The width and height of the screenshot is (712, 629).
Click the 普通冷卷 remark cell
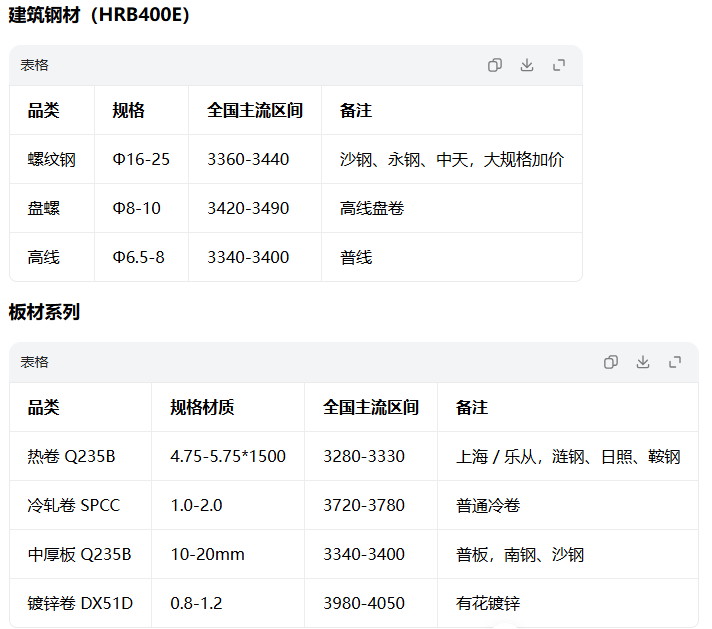point(568,505)
